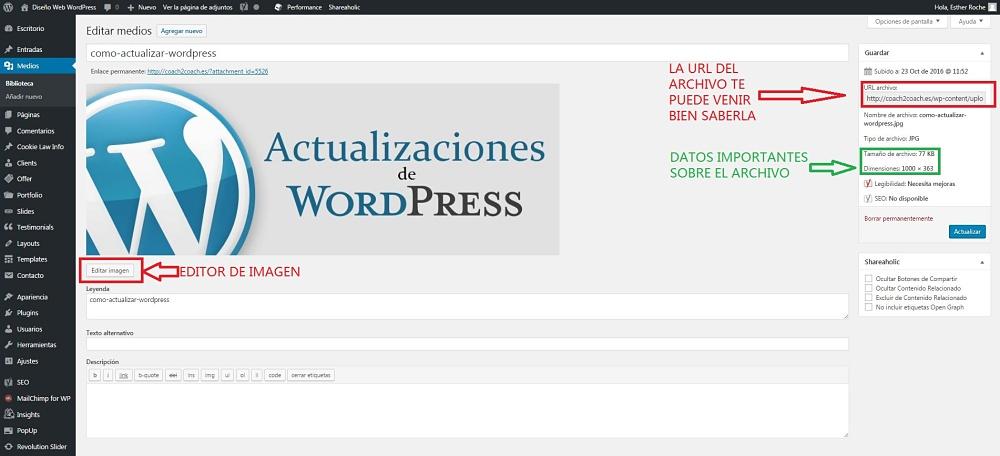Click the Templates icon in sidebar
This screenshot has width=1000, height=456.
[8, 260]
